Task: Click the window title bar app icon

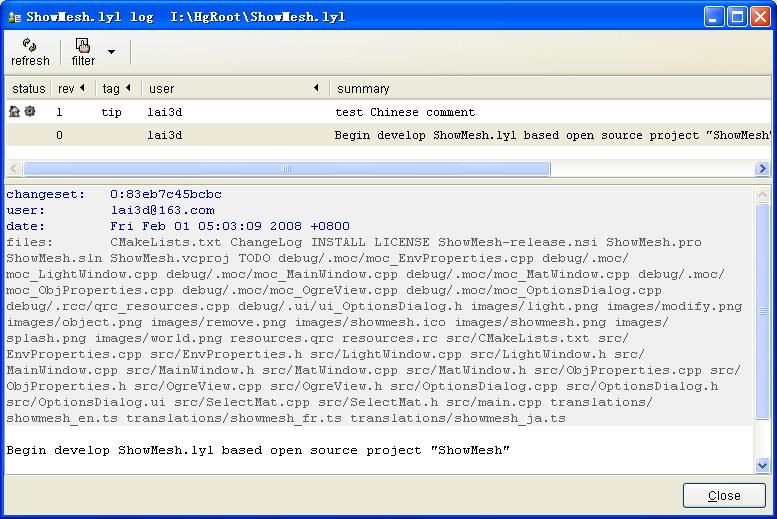Action: pyautogui.click(x=13, y=17)
